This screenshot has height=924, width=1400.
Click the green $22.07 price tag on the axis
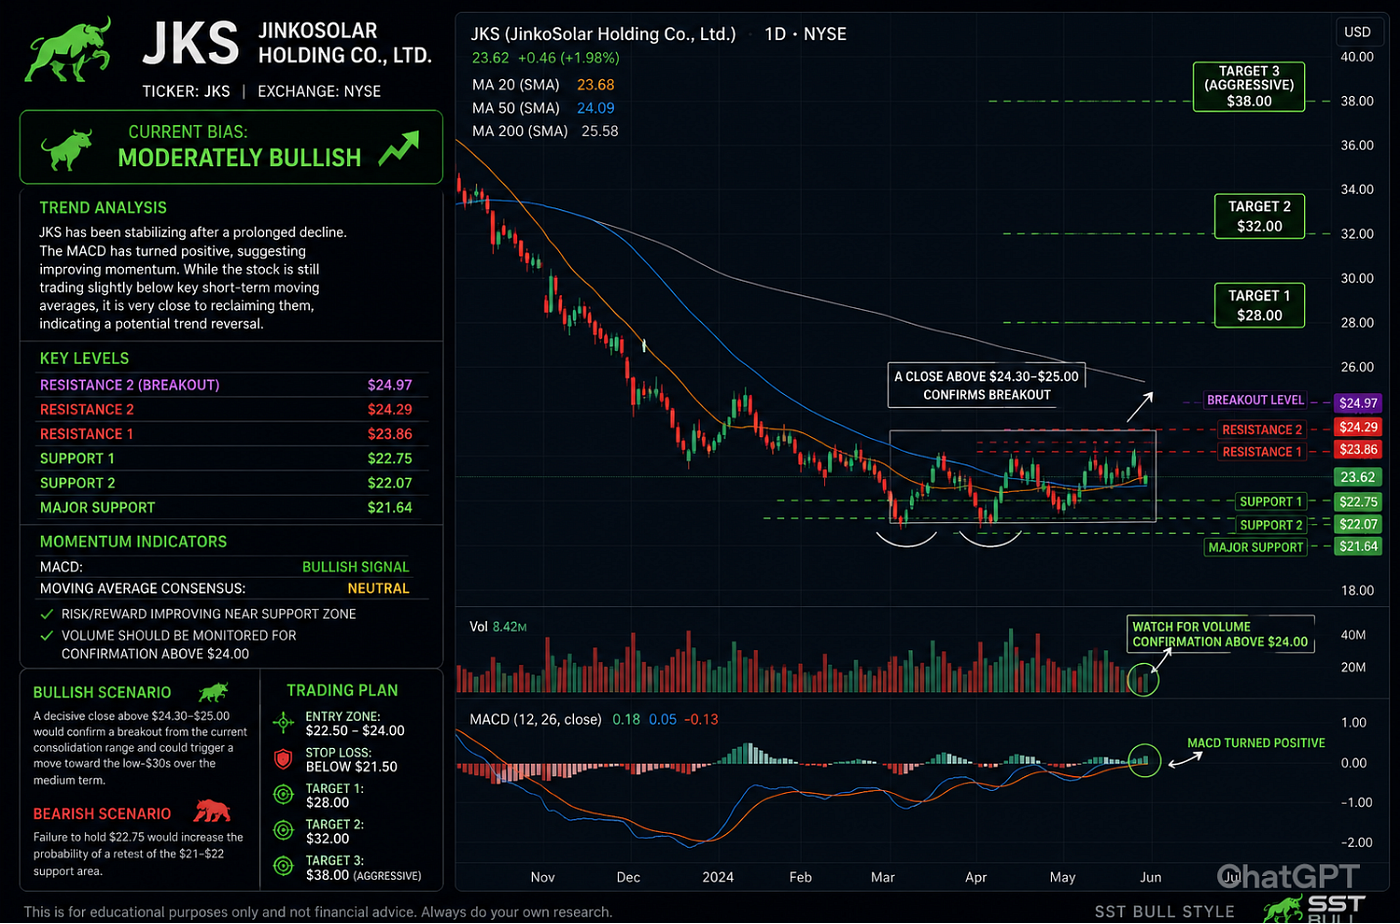[x=1358, y=524]
